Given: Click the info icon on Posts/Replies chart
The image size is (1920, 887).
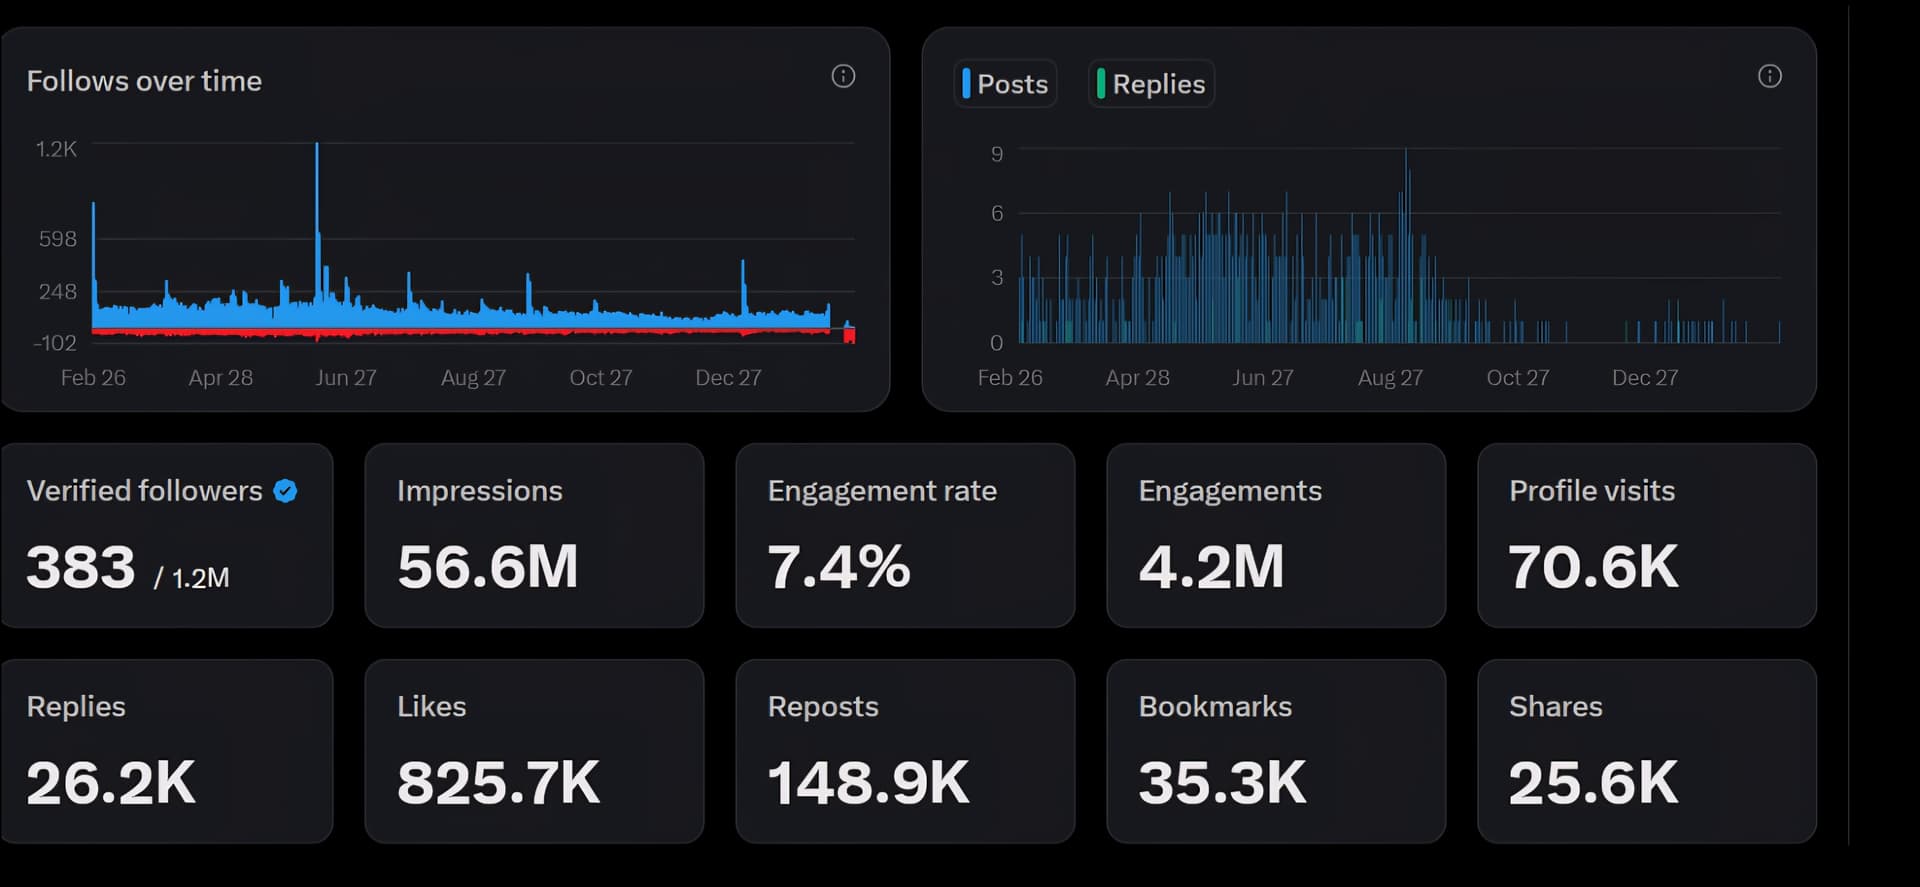Looking at the screenshot, I should (x=1769, y=76).
